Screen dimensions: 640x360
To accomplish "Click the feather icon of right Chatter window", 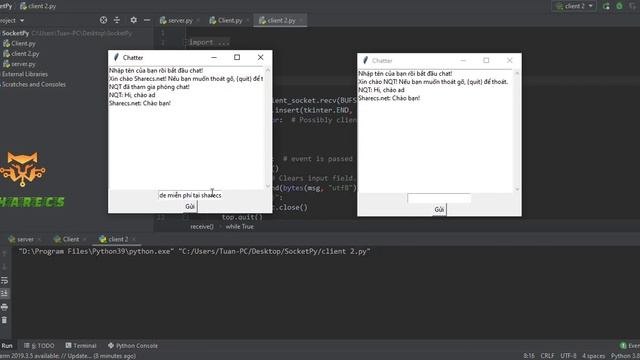I will pyautogui.click(x=365, y=60).
